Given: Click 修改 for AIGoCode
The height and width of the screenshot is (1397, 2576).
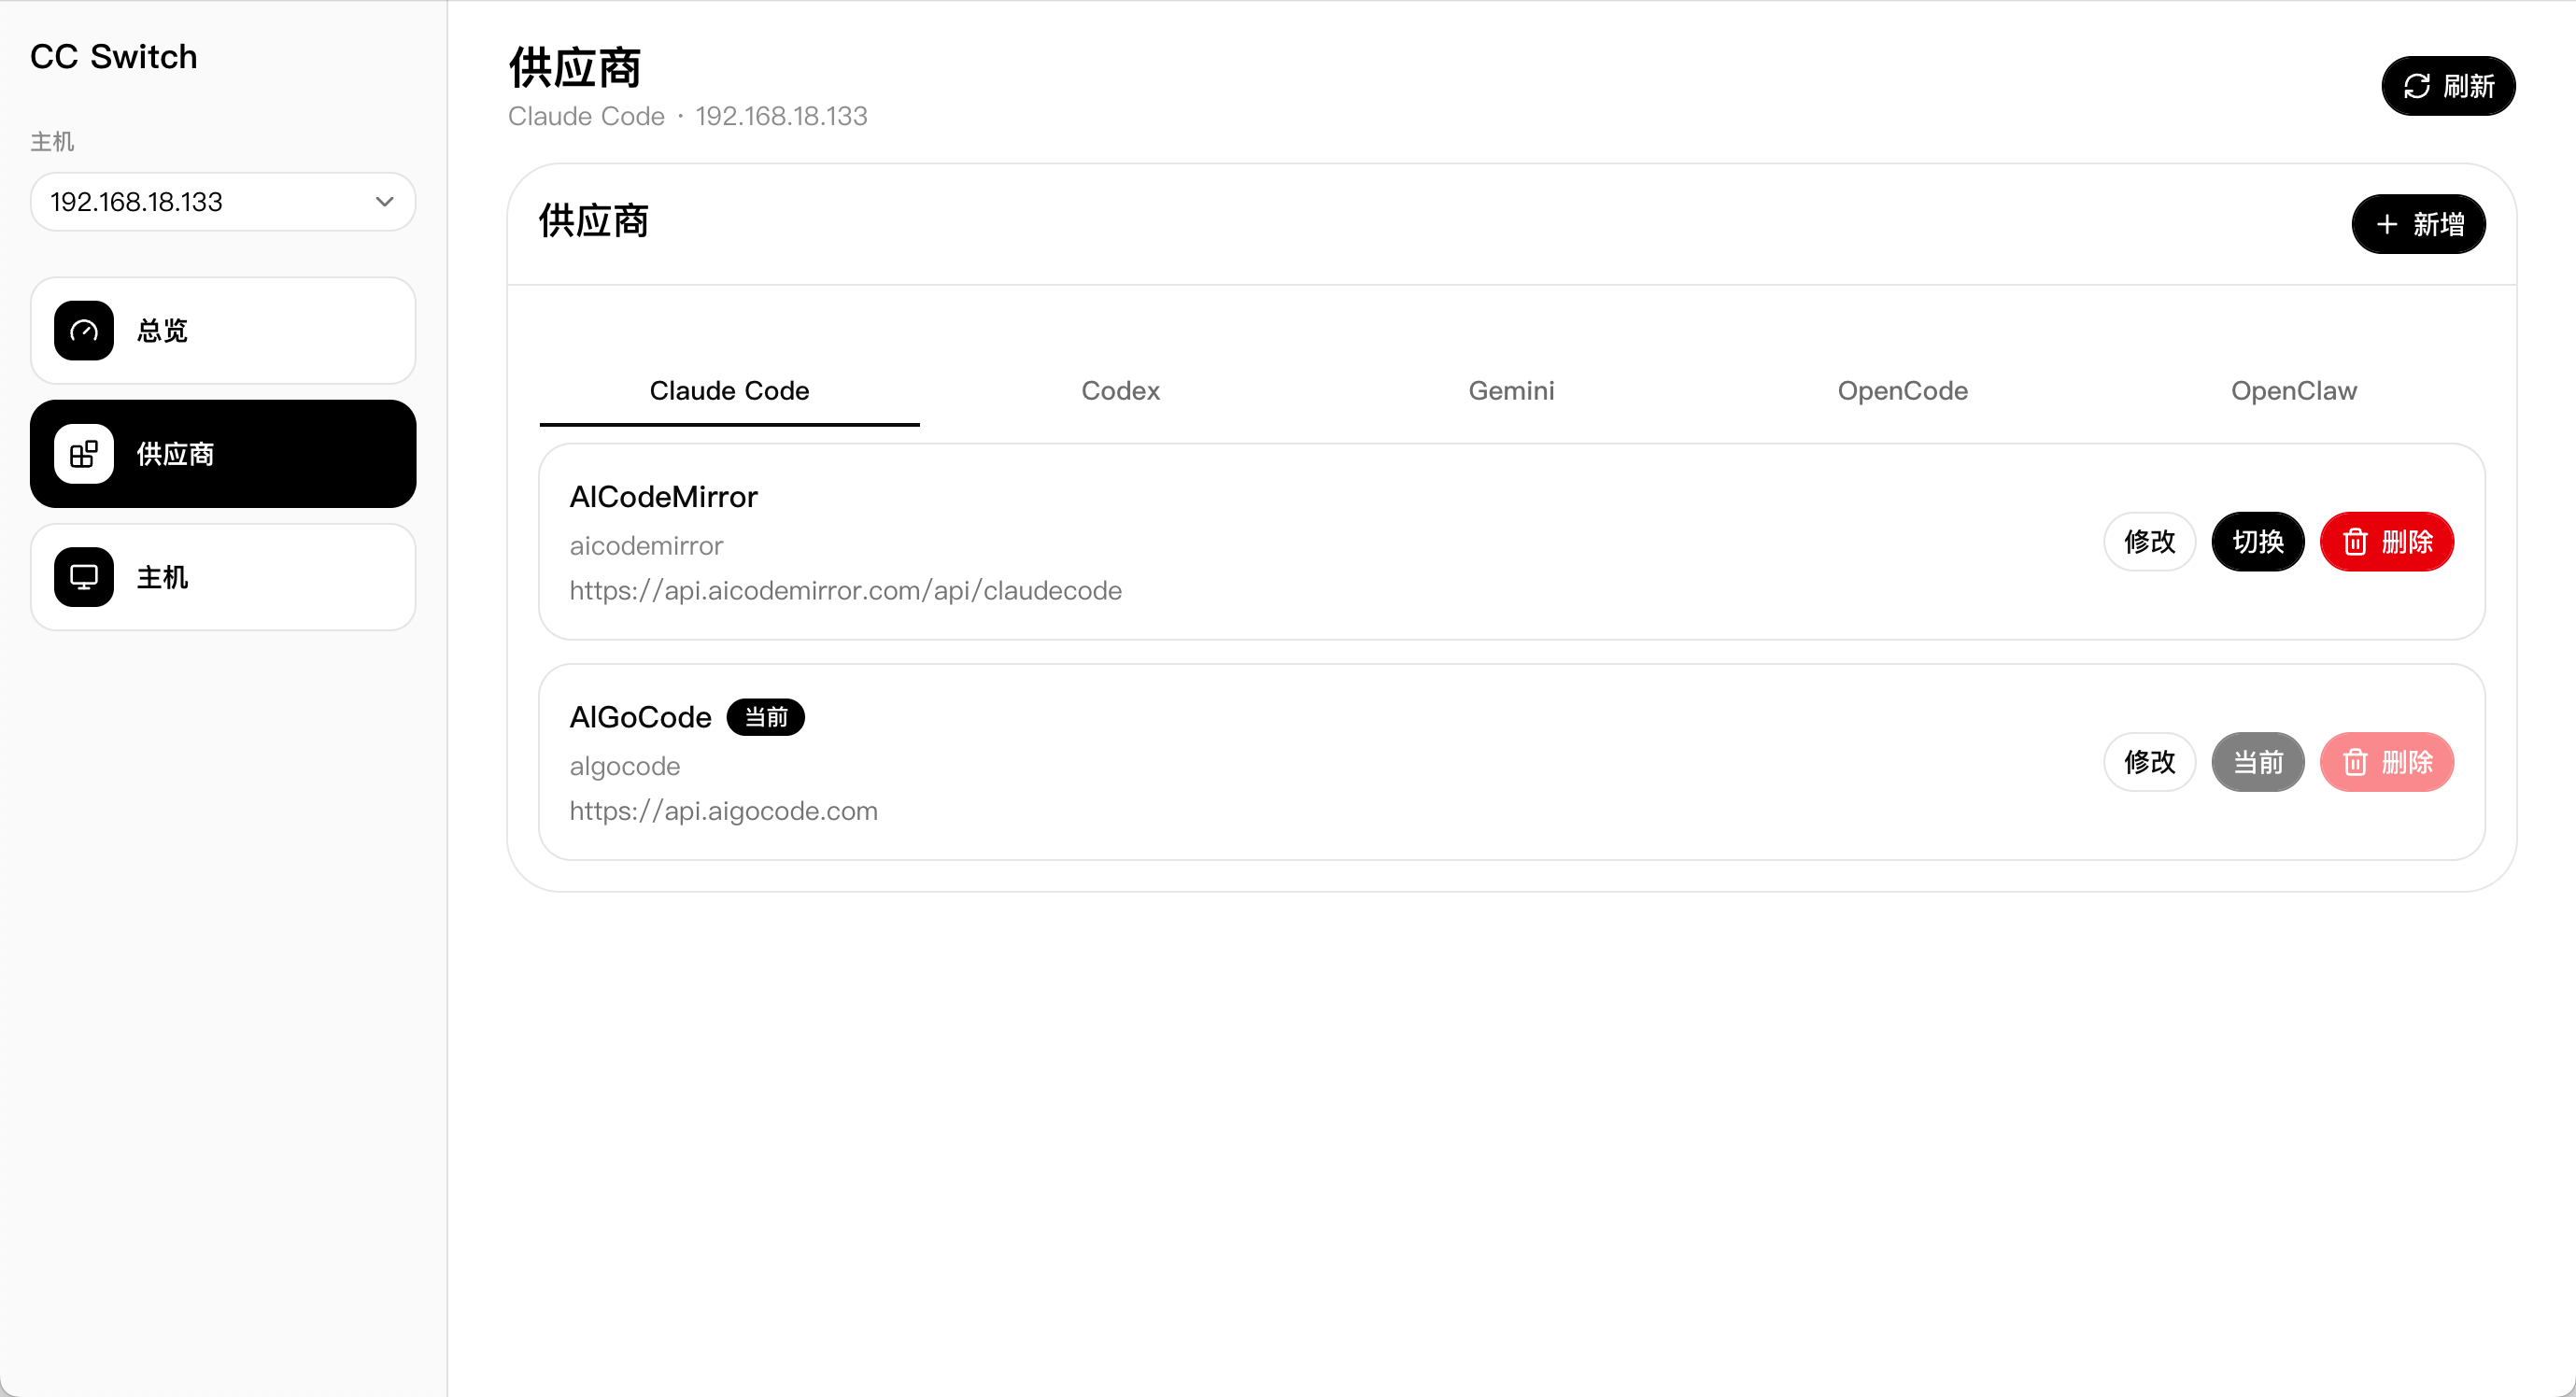Looking at the screenshot, I should coord(2149,762).
